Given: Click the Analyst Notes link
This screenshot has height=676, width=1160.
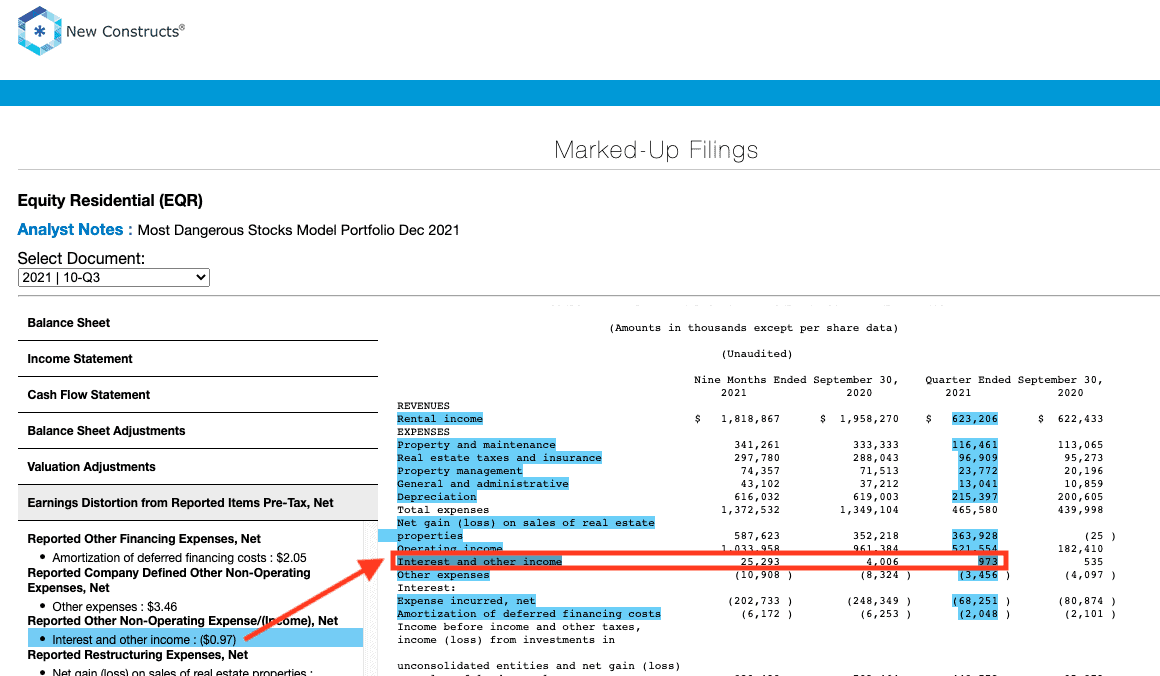Looking at the screenshot, I should (75, 230).
